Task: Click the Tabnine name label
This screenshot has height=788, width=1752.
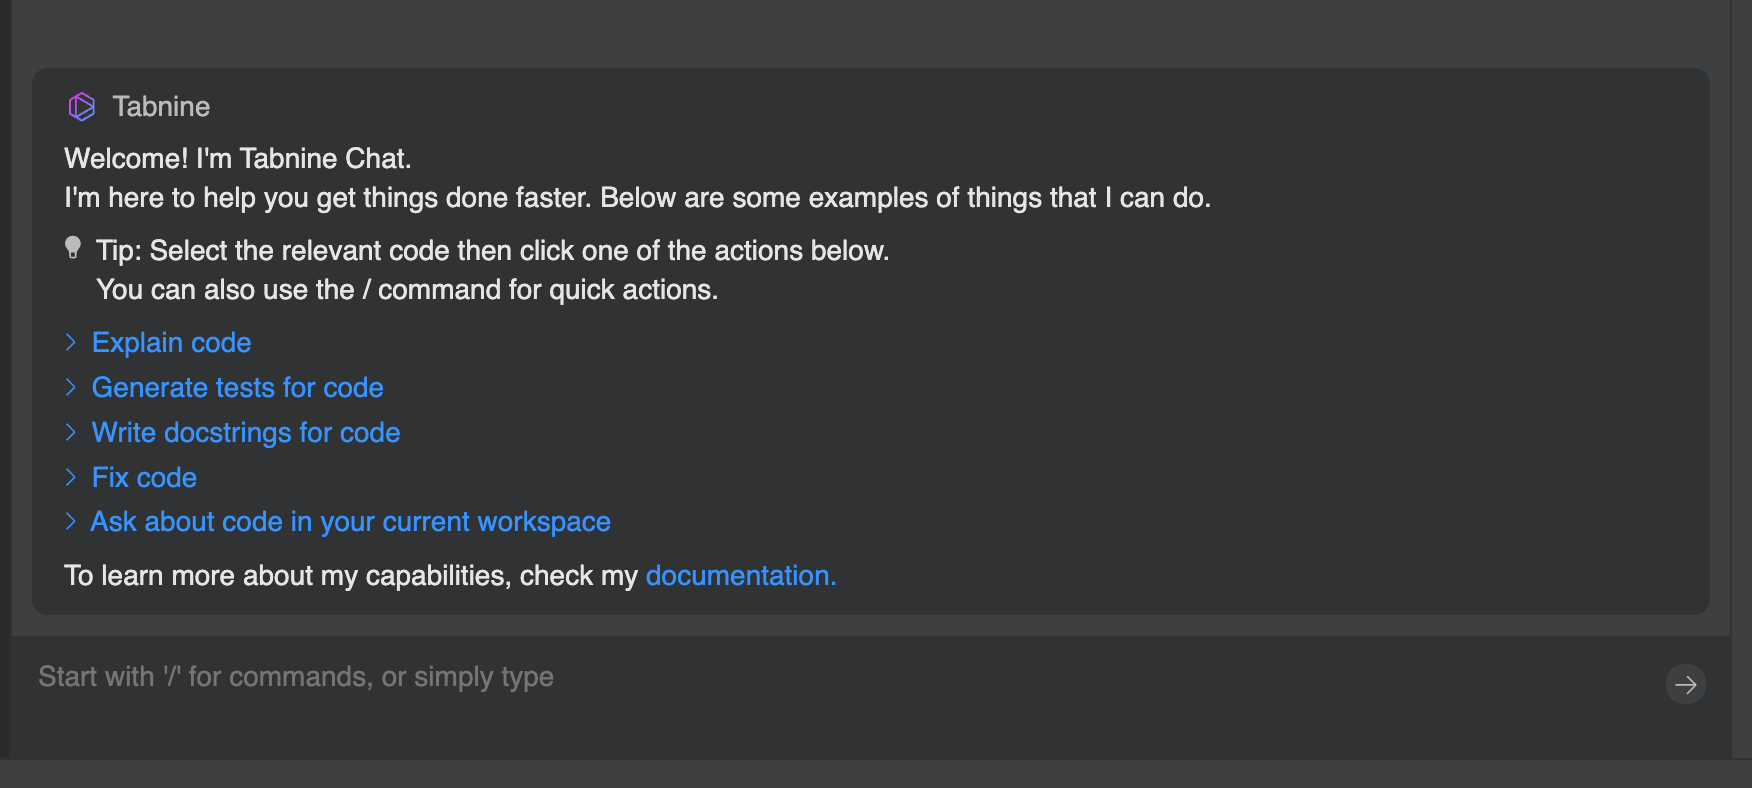Action: click(x=161, y=106)
